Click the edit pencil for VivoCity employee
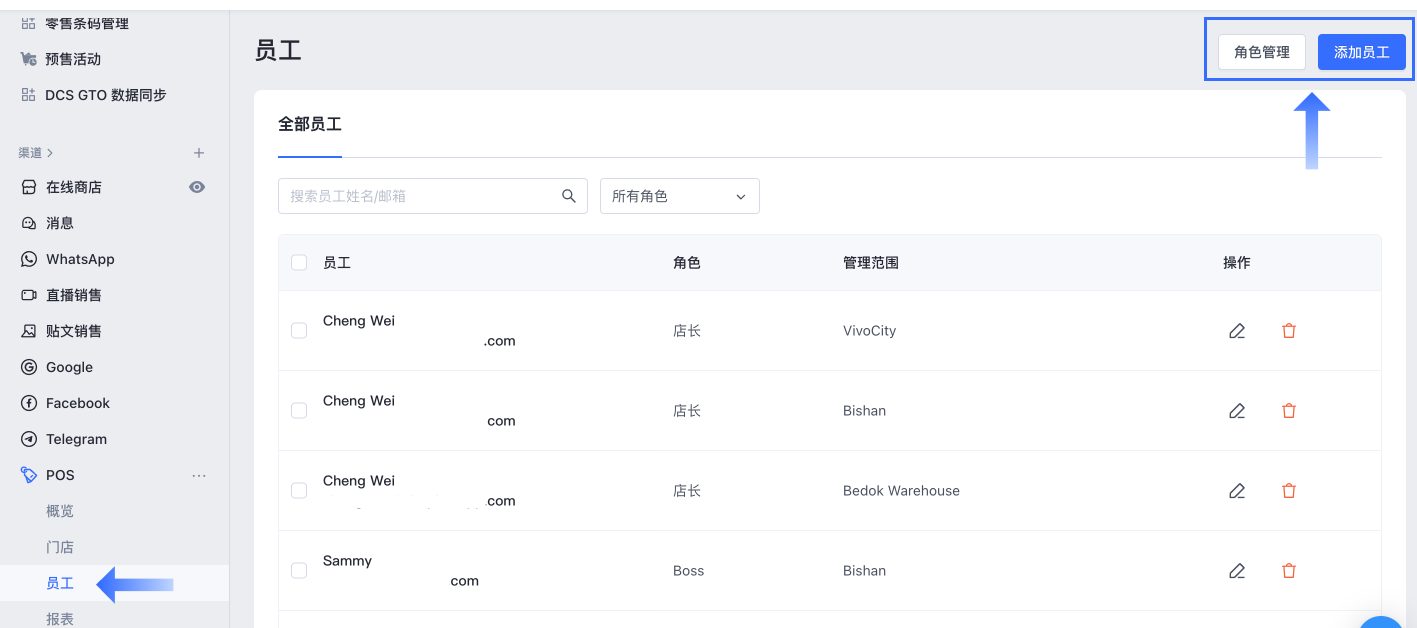1417x628 pixels. coord(1237,331)
